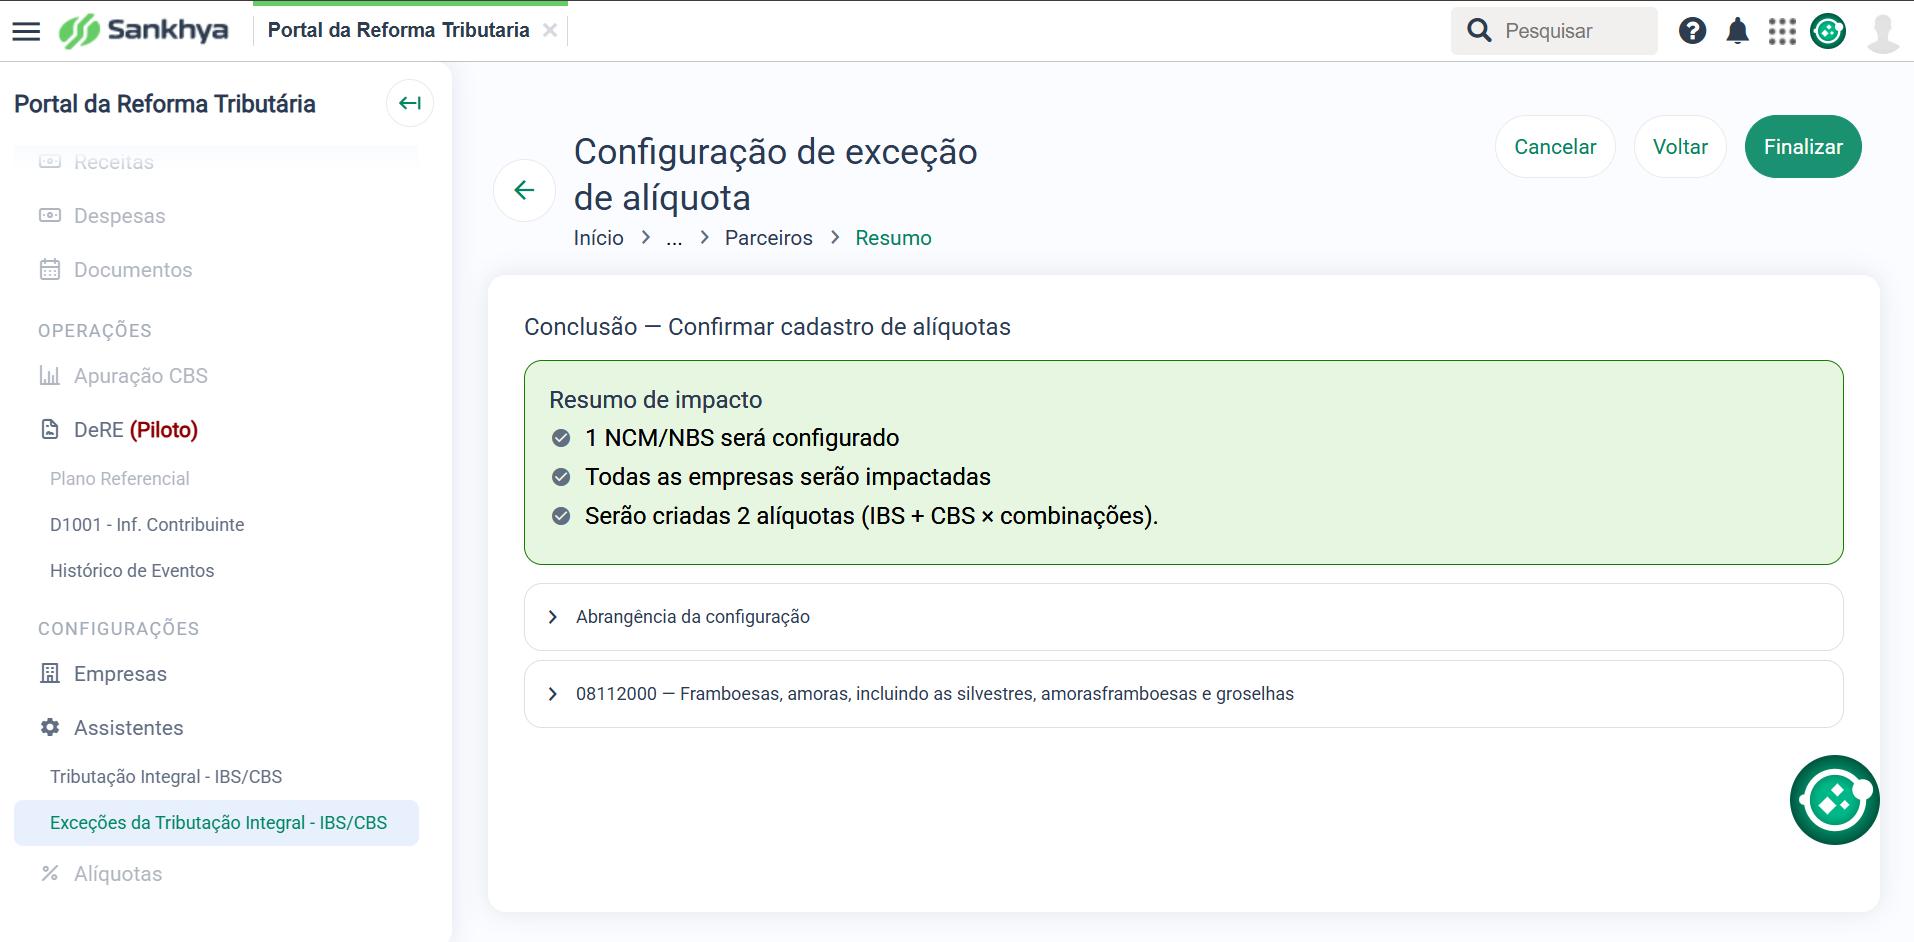
Task: Click the Empresas building icon
Action: (50, 673)
